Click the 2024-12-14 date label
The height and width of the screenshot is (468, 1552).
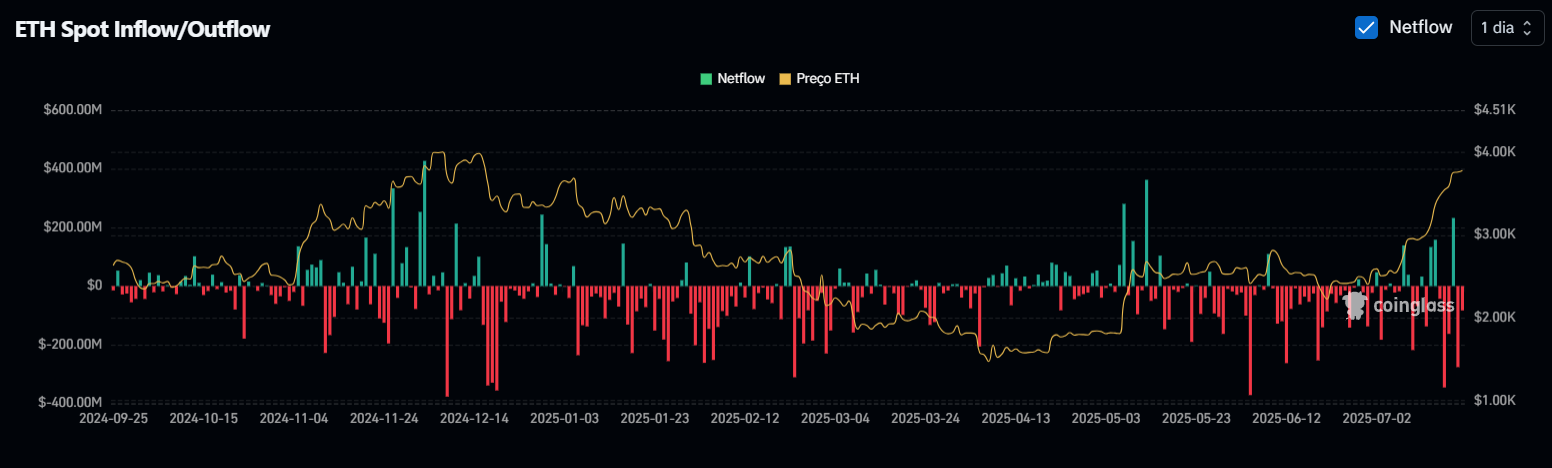[x=474, y=418]
